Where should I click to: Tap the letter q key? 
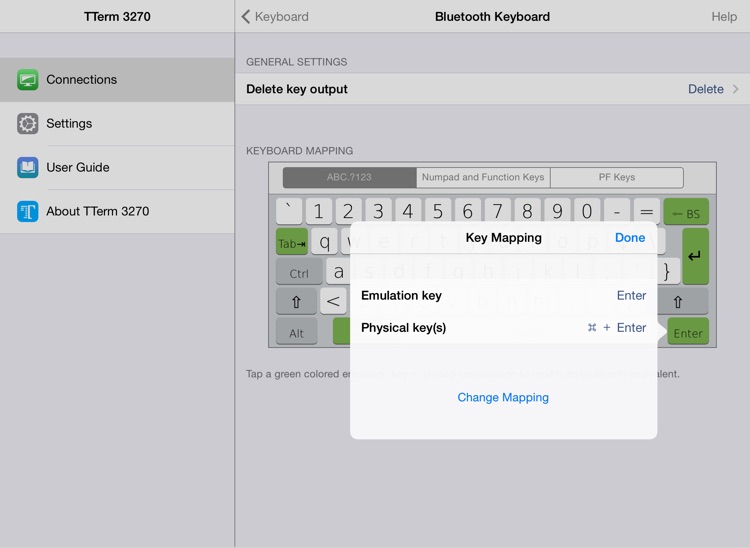(325, 241)
